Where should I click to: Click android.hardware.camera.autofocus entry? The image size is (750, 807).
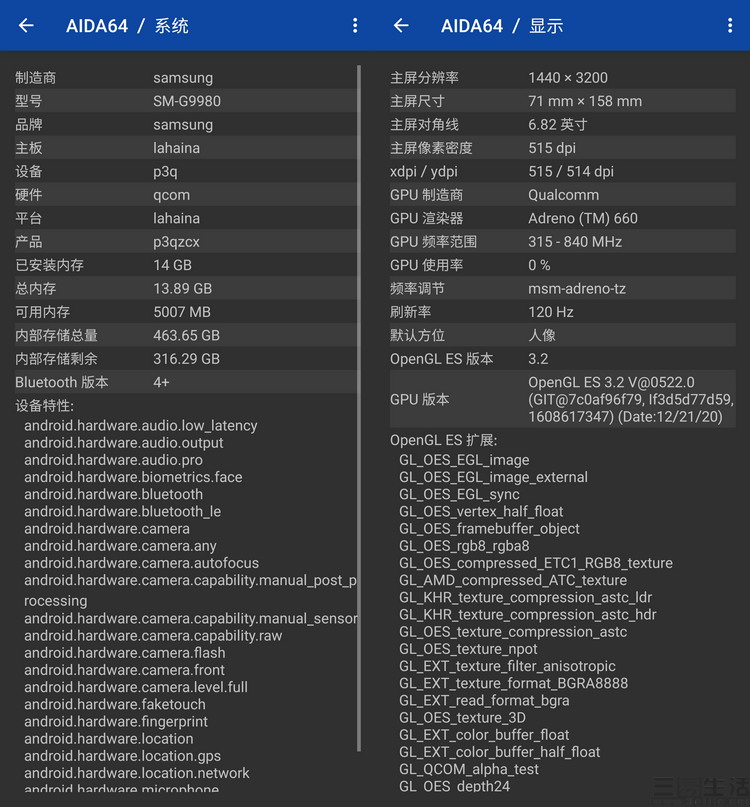click(142, 563)
